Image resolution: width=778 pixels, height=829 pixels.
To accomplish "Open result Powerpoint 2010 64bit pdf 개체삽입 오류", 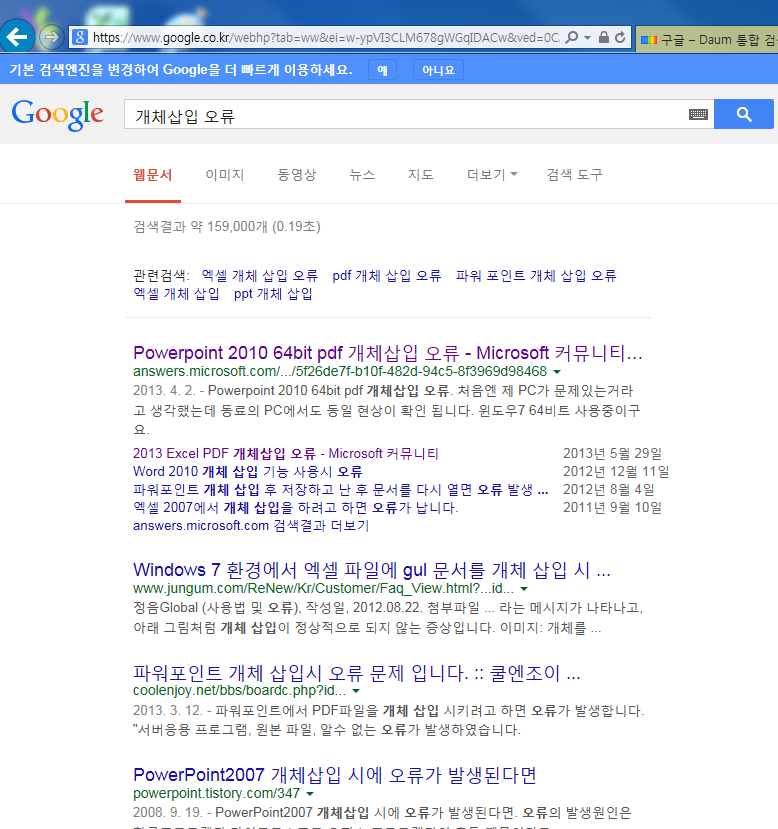I will point(388,353).
